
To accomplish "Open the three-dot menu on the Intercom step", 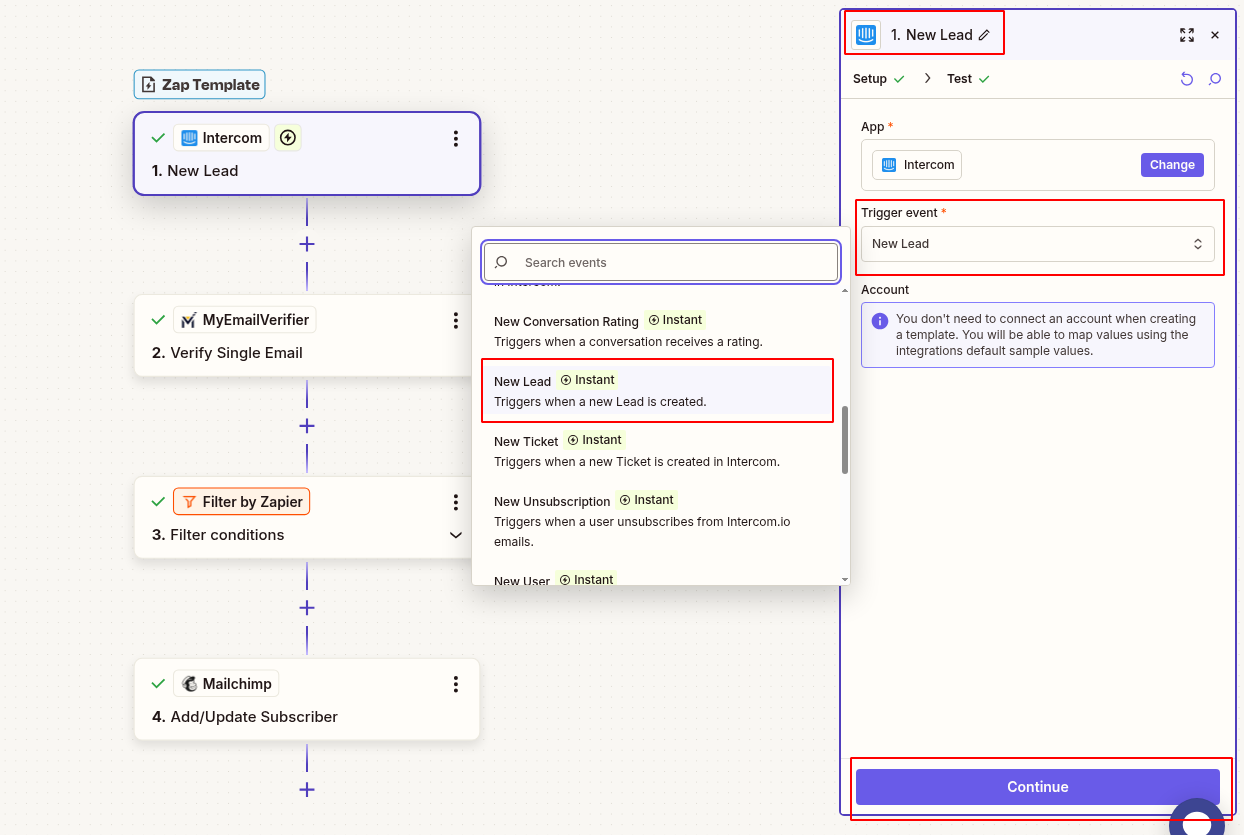I will click(456, 140).
